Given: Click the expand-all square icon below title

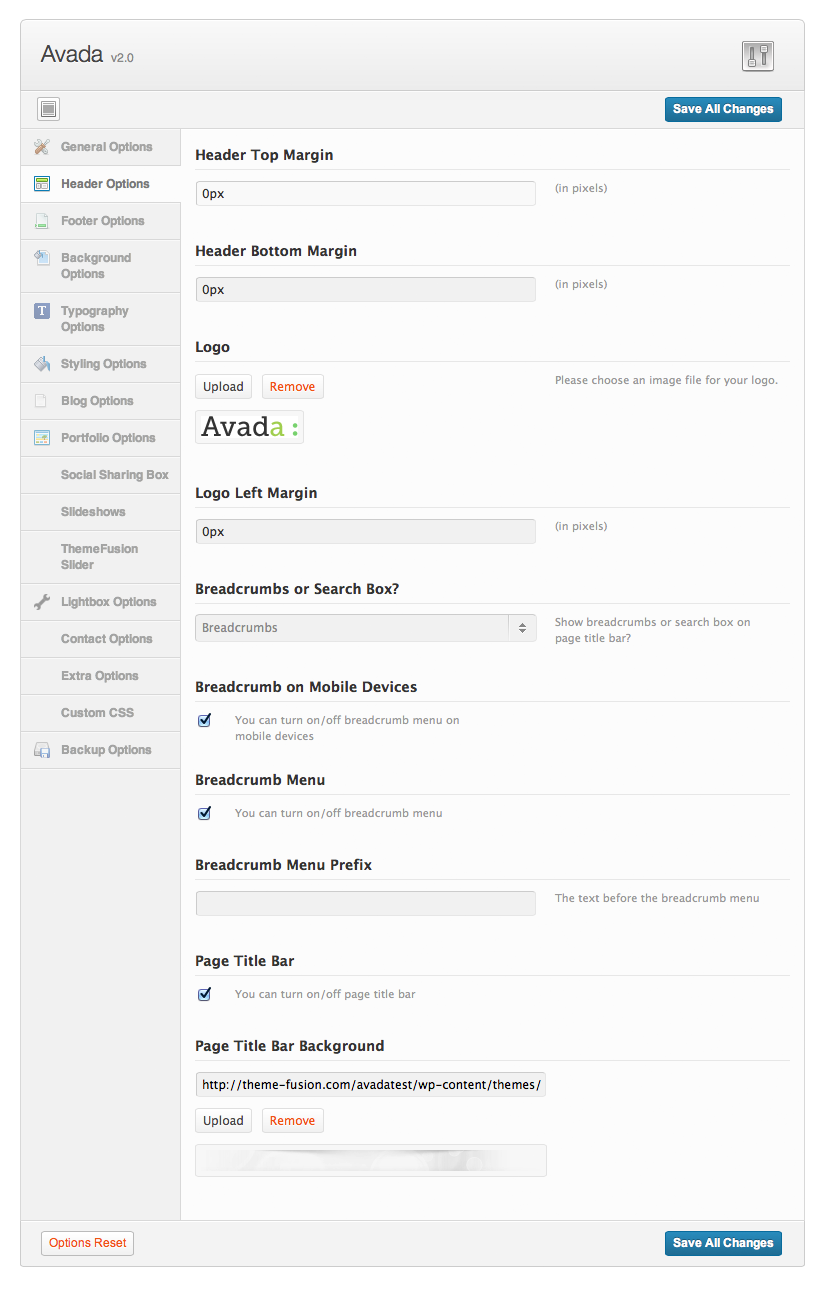Looking at the screenshot, I should 49,109.
